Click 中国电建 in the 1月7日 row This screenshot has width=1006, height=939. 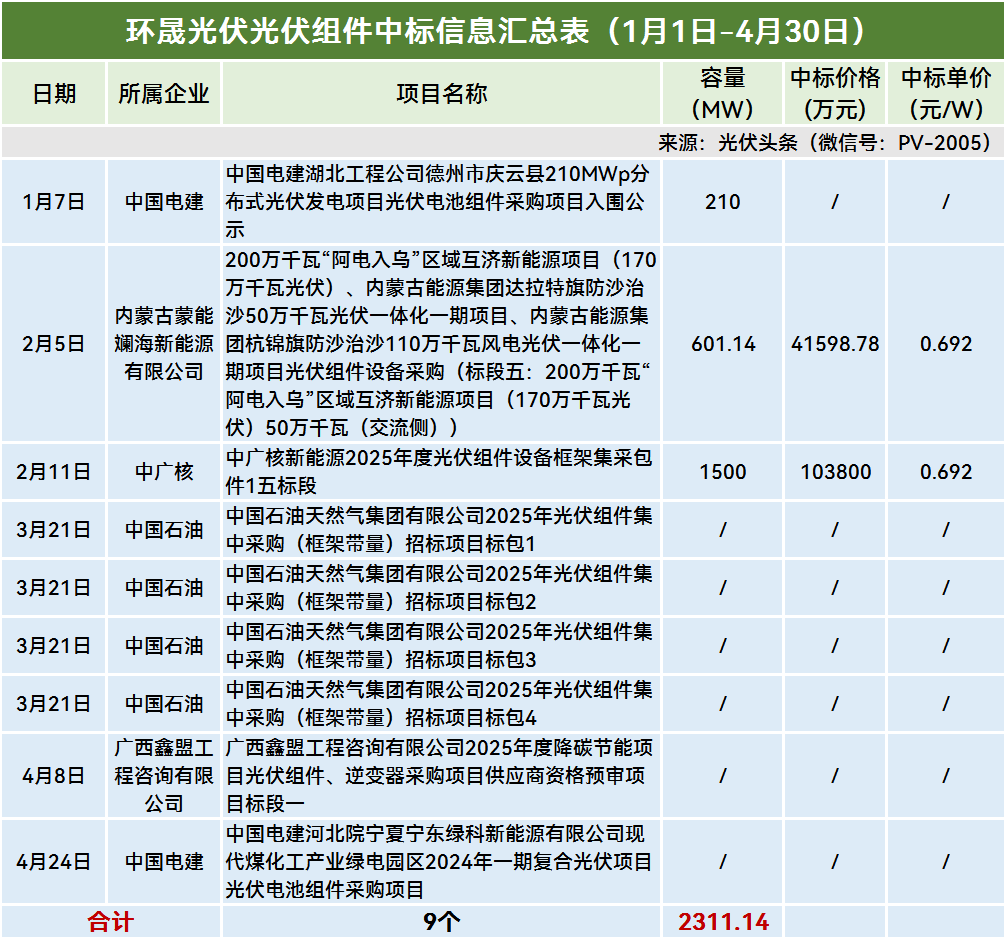pyautogui.click(x=164, y=201)
